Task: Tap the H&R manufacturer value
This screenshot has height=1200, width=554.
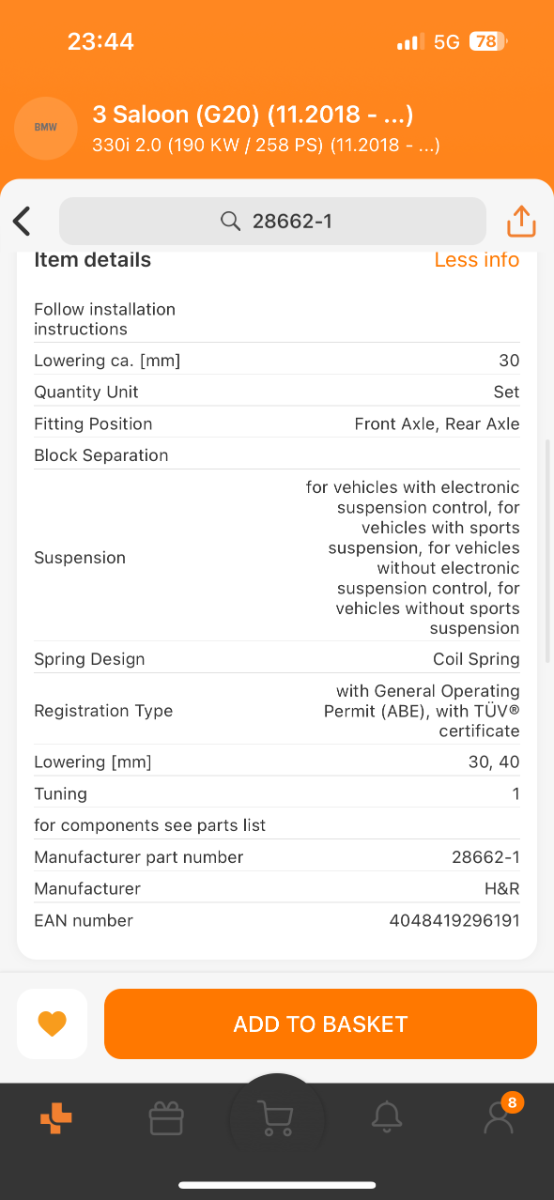Action: tap(502, 888)
